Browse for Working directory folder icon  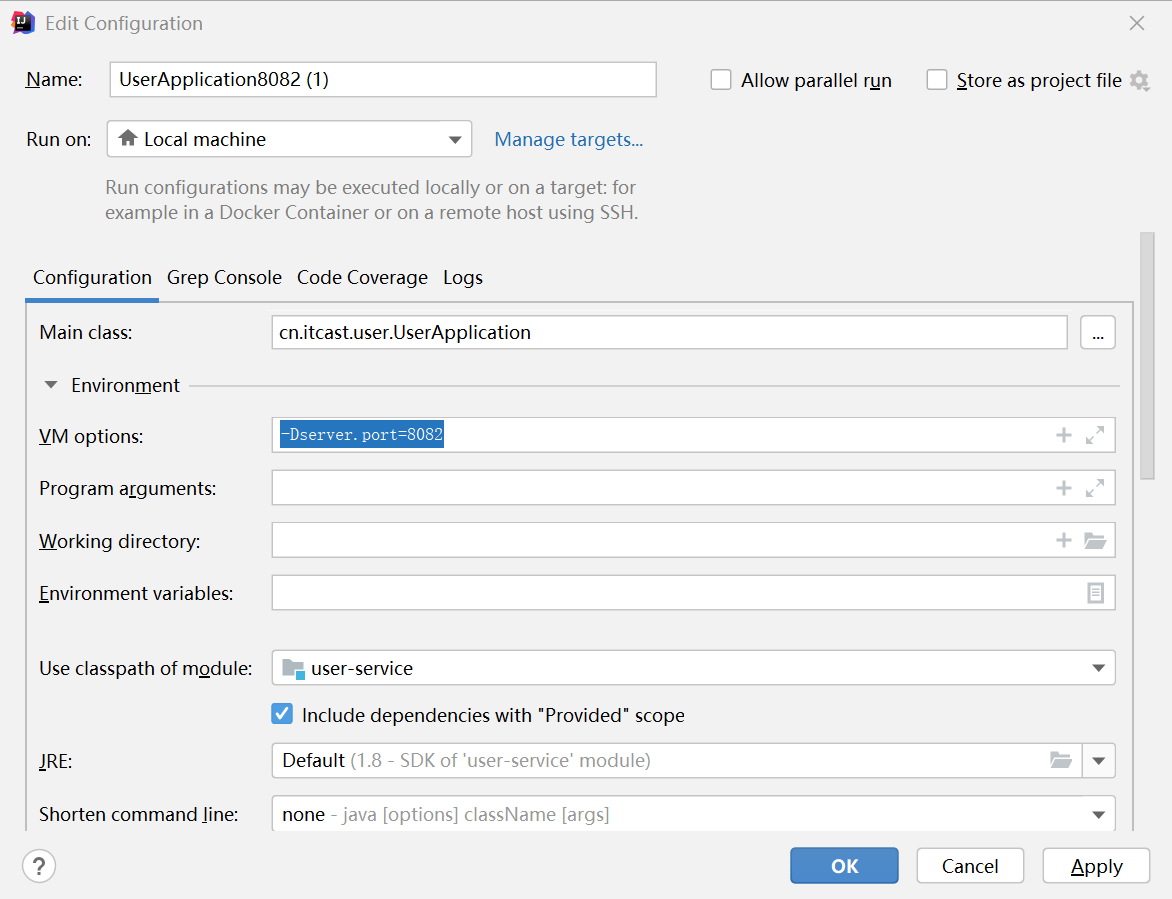point(1095,541)
